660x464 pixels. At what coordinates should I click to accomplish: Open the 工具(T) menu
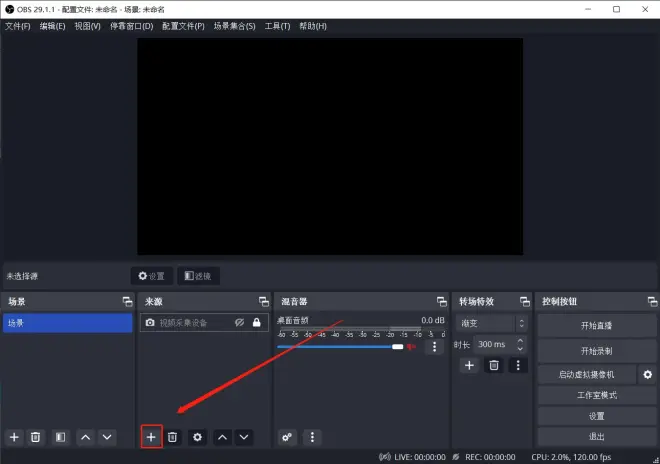tap(277, 26)
